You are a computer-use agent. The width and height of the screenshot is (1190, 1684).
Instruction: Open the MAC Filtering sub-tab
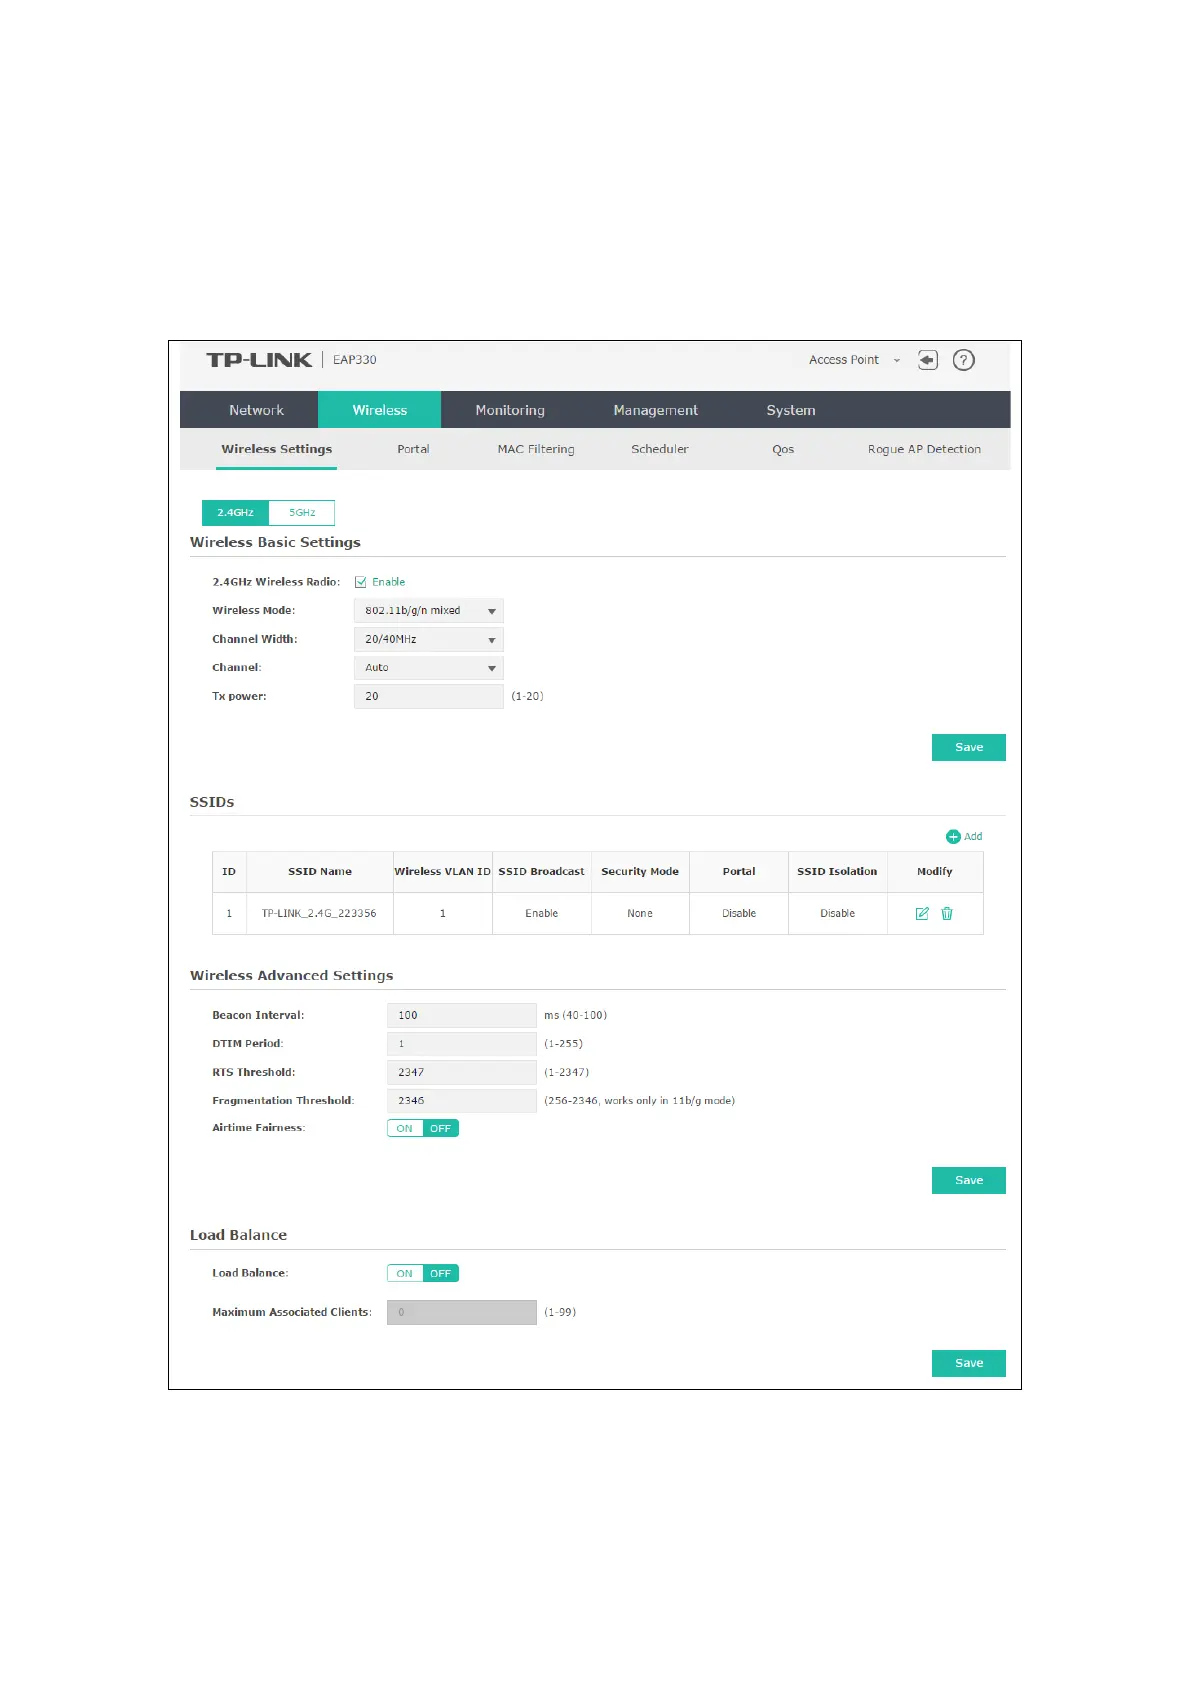(x=536, y=449)
